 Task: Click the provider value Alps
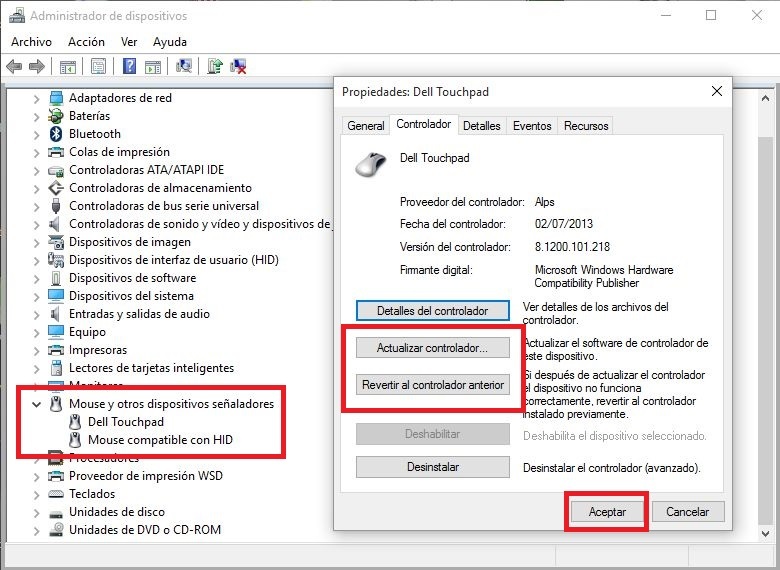[544, 202]
